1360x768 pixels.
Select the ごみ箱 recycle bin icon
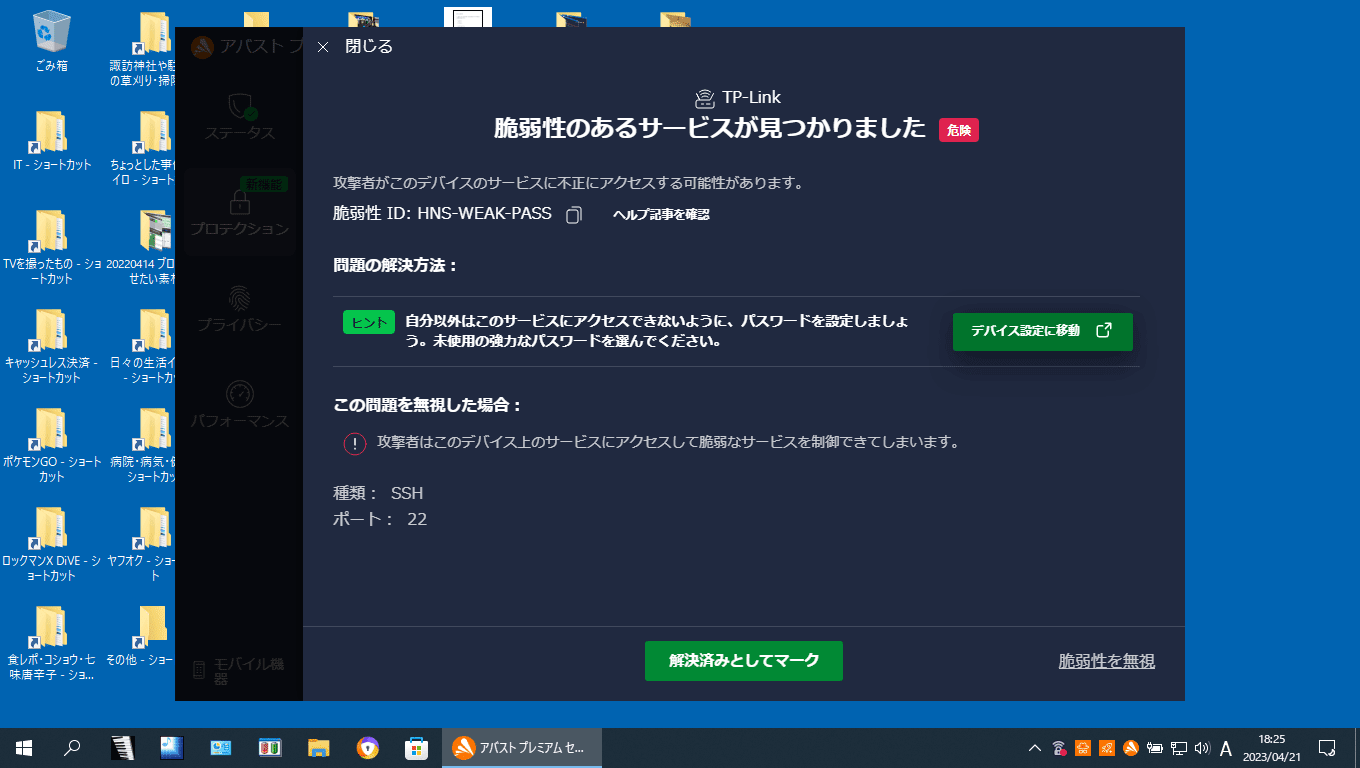tap(50, 42)
